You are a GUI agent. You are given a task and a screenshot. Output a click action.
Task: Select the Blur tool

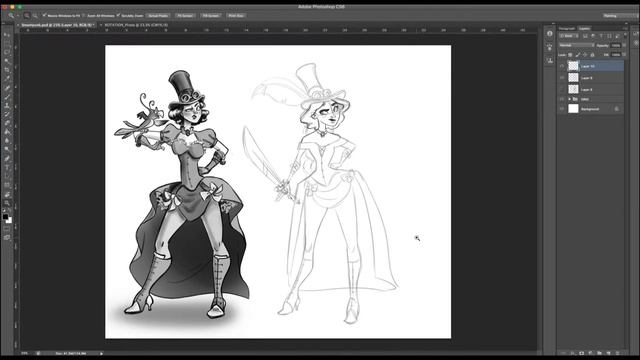point(7,141)
